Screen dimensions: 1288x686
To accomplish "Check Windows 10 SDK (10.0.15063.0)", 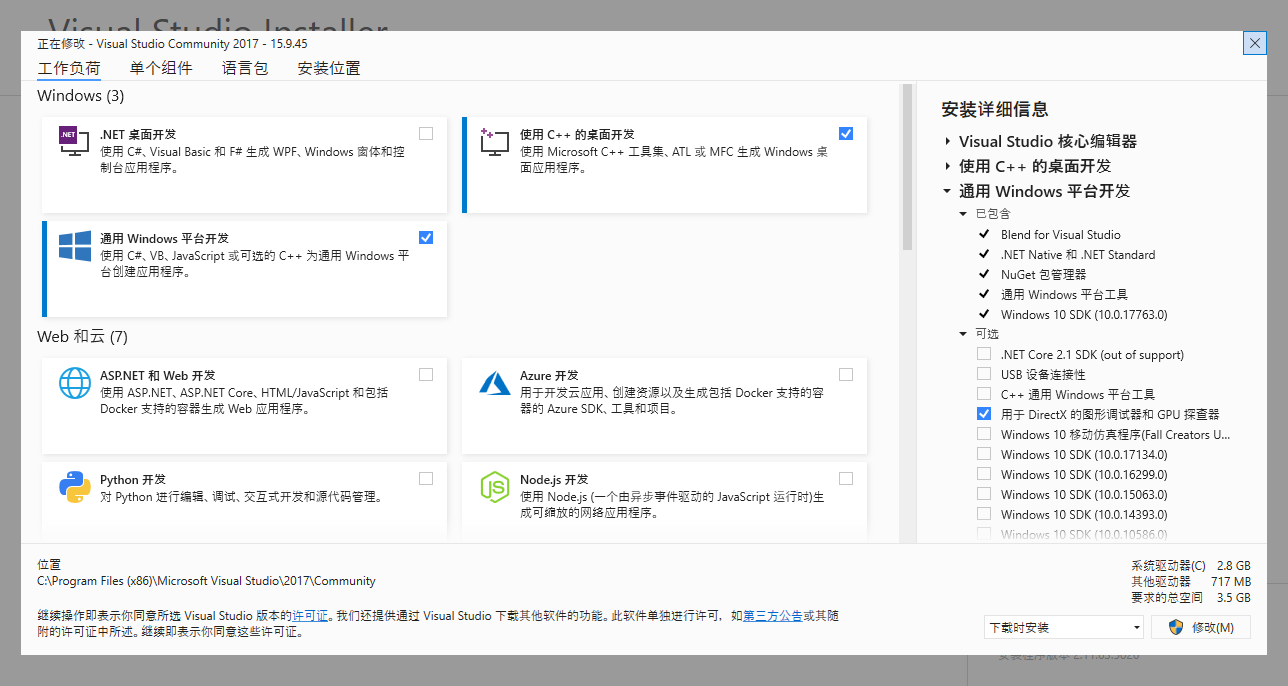I will 984,494.
